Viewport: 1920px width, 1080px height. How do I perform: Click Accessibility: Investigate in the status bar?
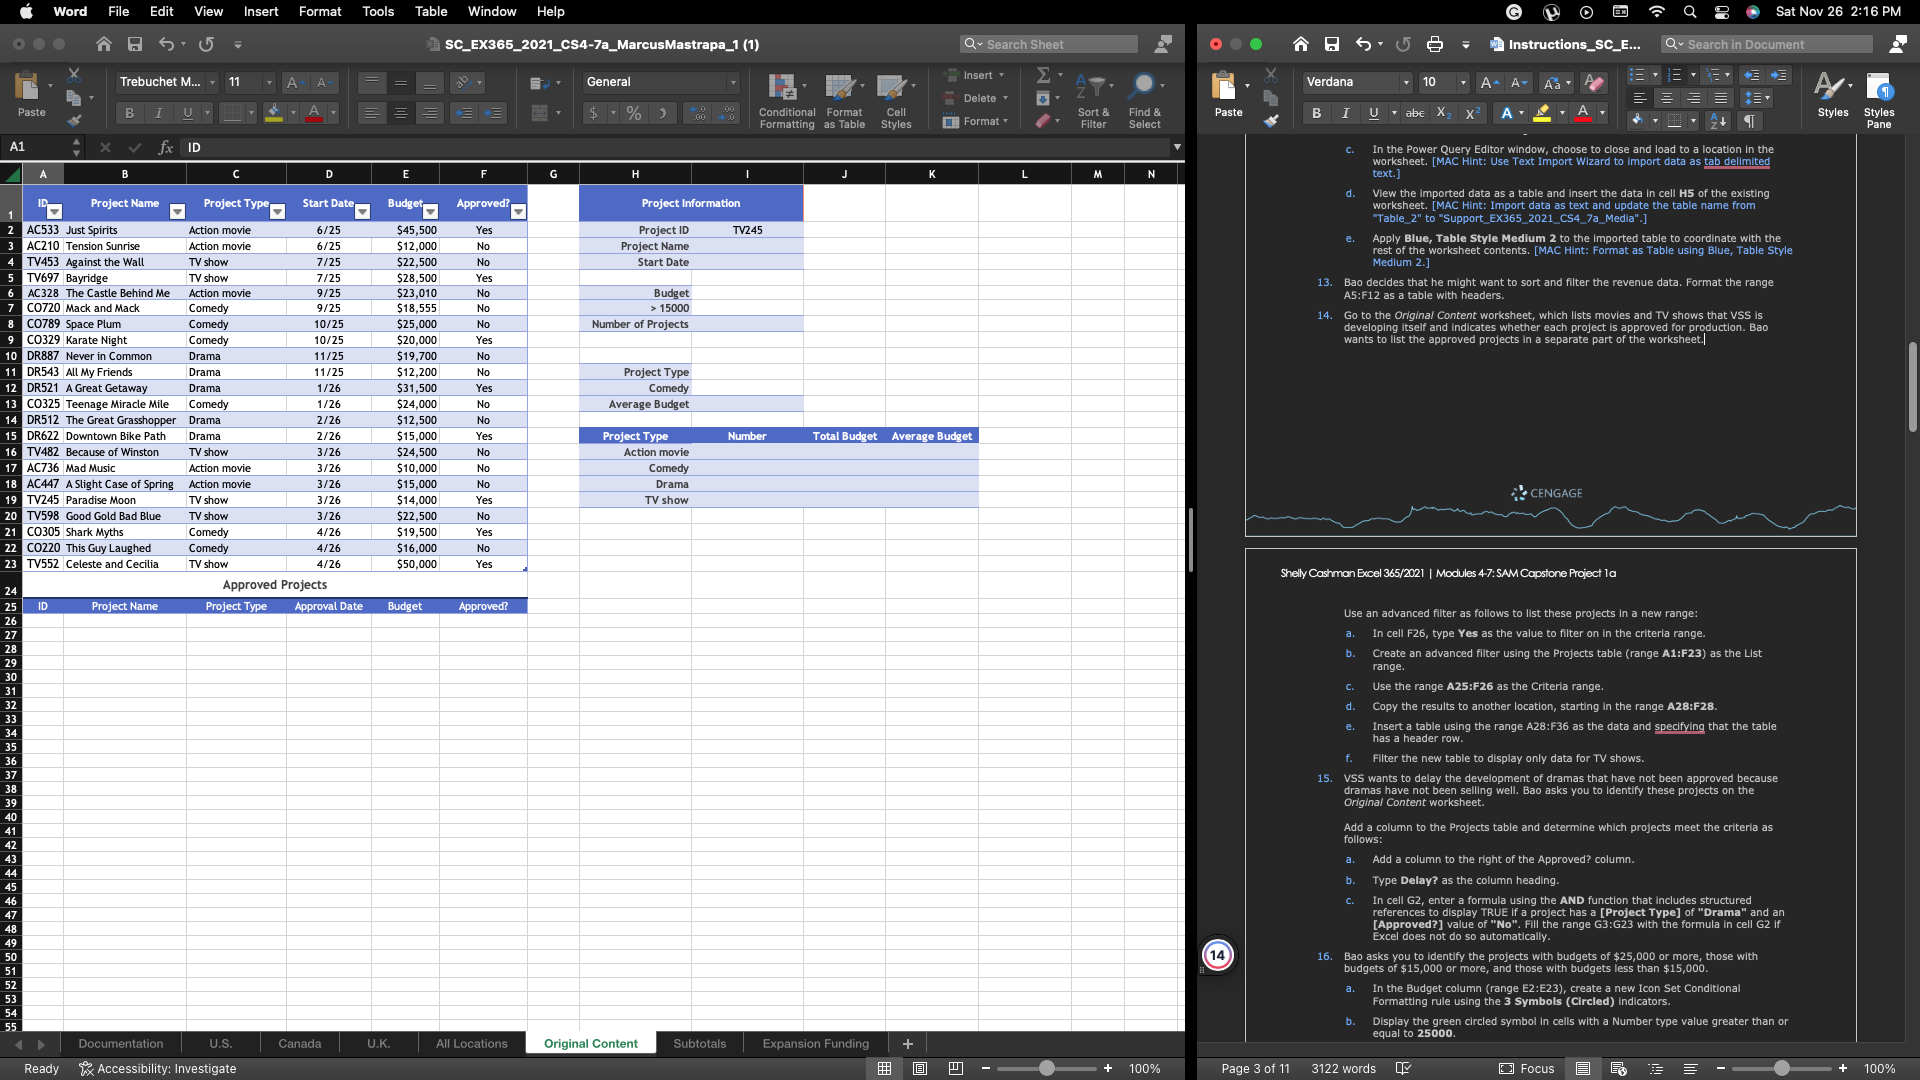pyautogui.click(x=166, y=1068)
